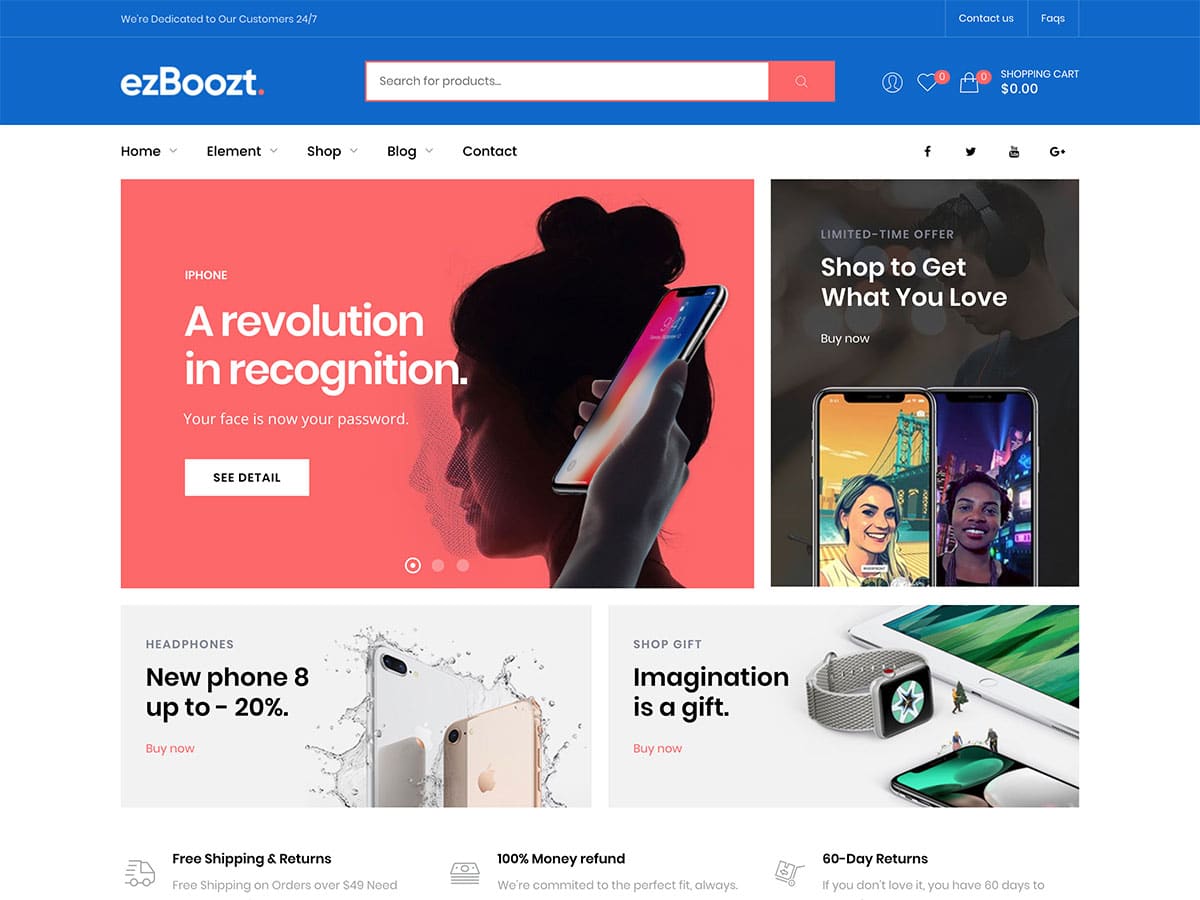Expand the Element menu dropdown
1200x900 pixels.
242,151
